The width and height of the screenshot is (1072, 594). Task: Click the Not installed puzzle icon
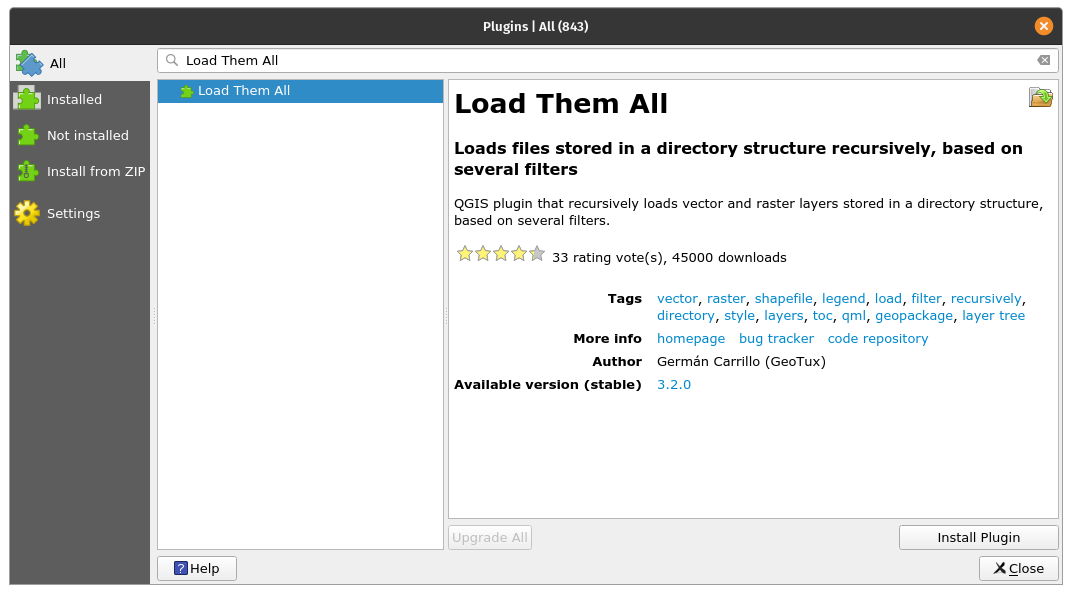[x=27, y=135]
